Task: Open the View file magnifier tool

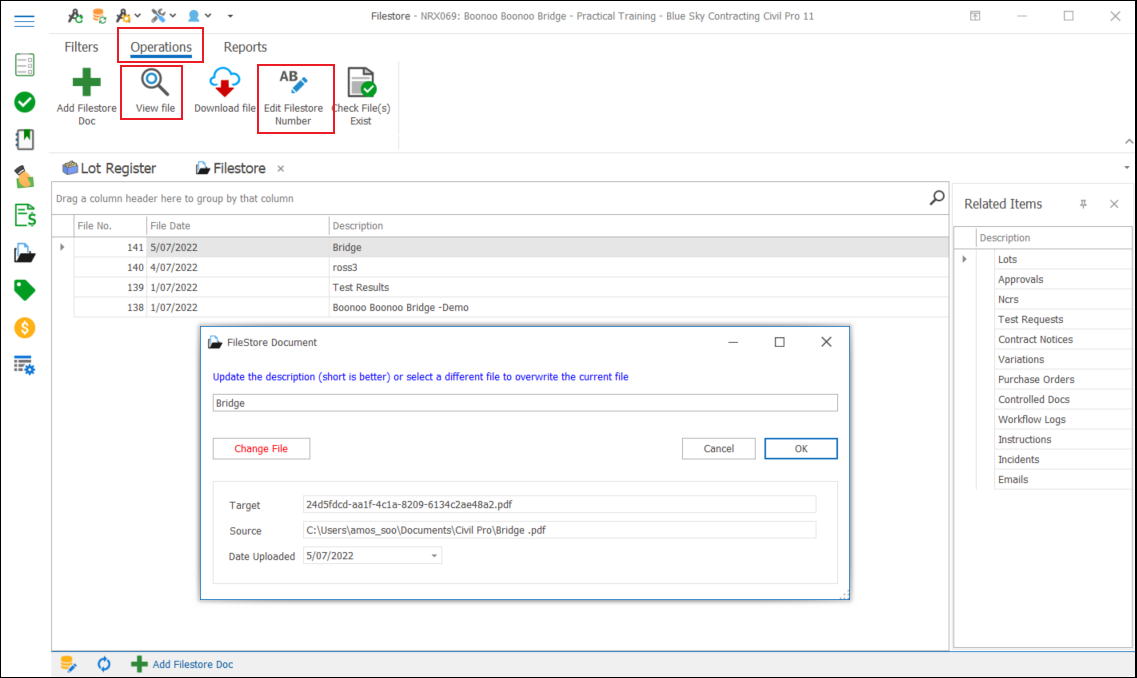Action: click(x=154, y=84)
